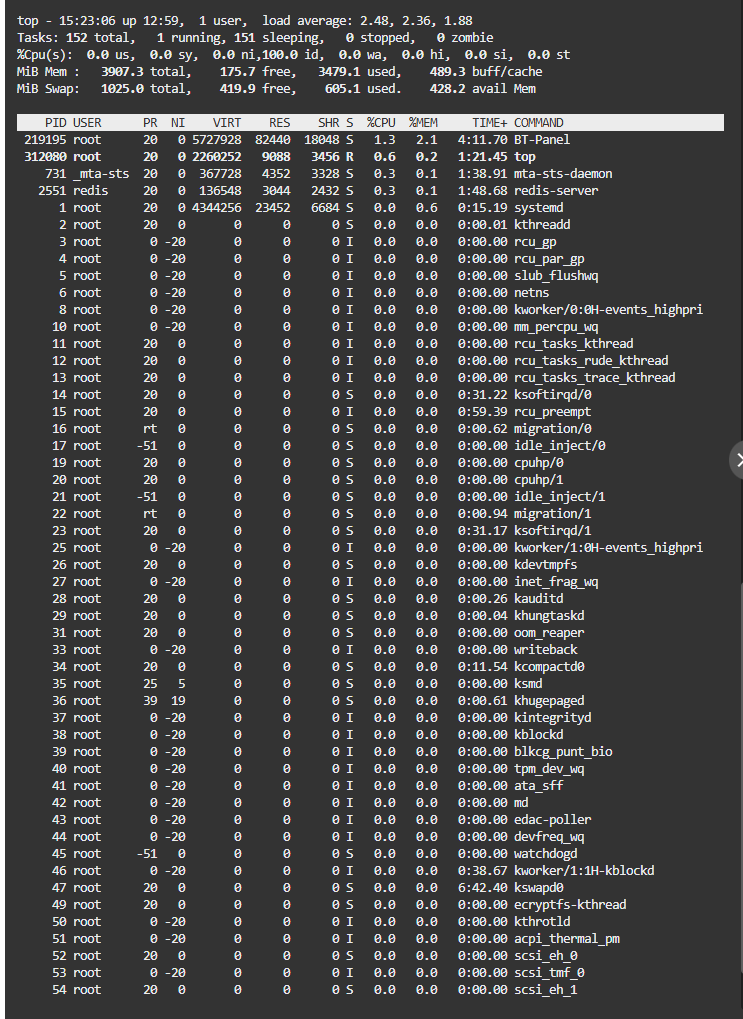The image size is (743, 1019).
Task: Click the side panel chevron arrow button
Action: (738, 460)
